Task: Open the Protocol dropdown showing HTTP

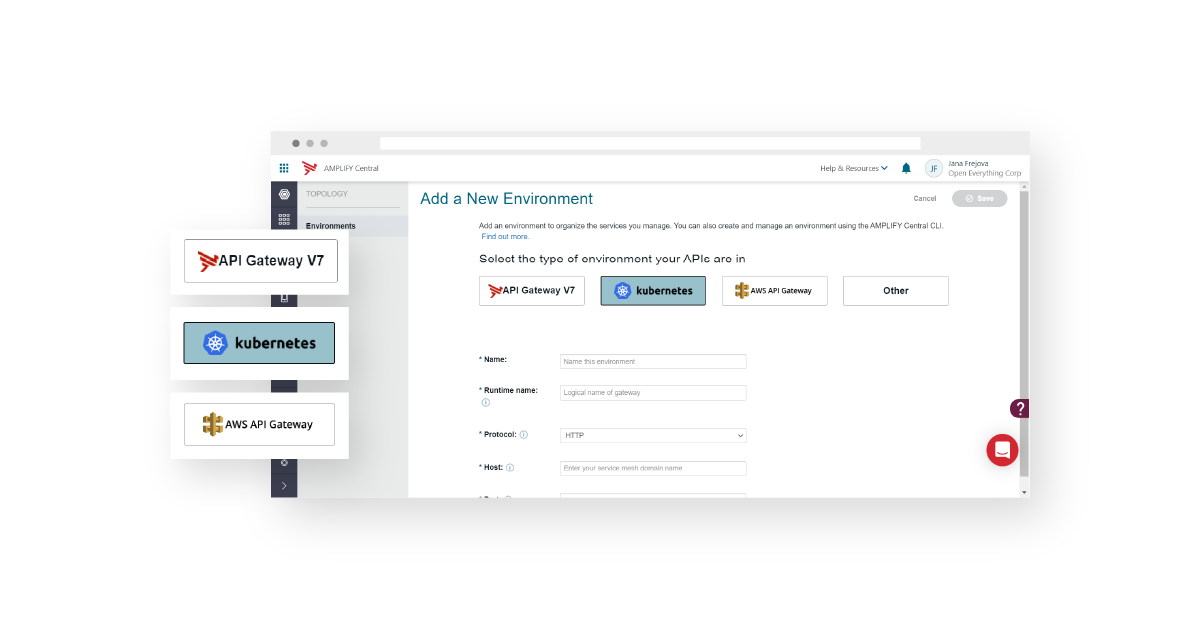Action: click(x=653, y=435)
